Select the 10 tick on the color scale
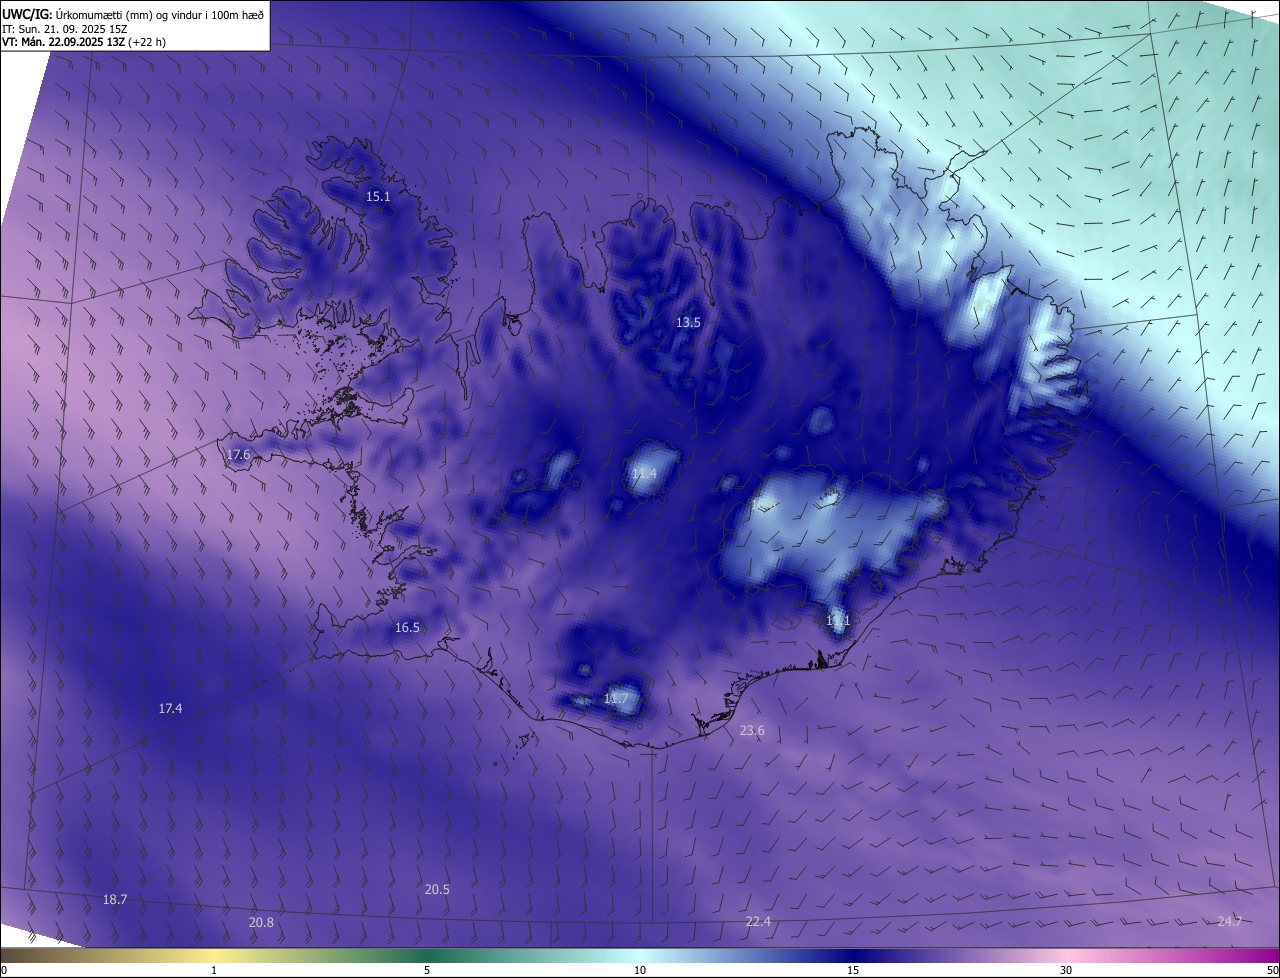This screenshot has height=978, width=1280. (640, 970)
